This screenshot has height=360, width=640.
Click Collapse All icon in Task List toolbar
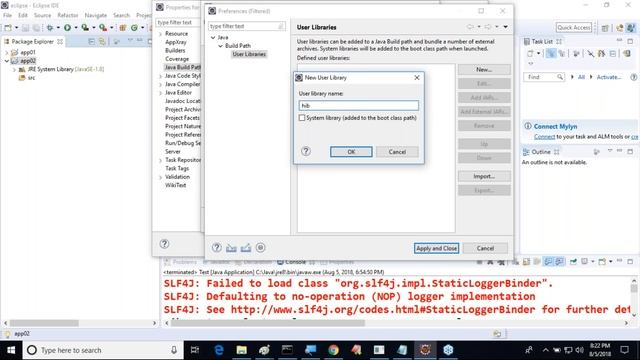coord(613,53)
